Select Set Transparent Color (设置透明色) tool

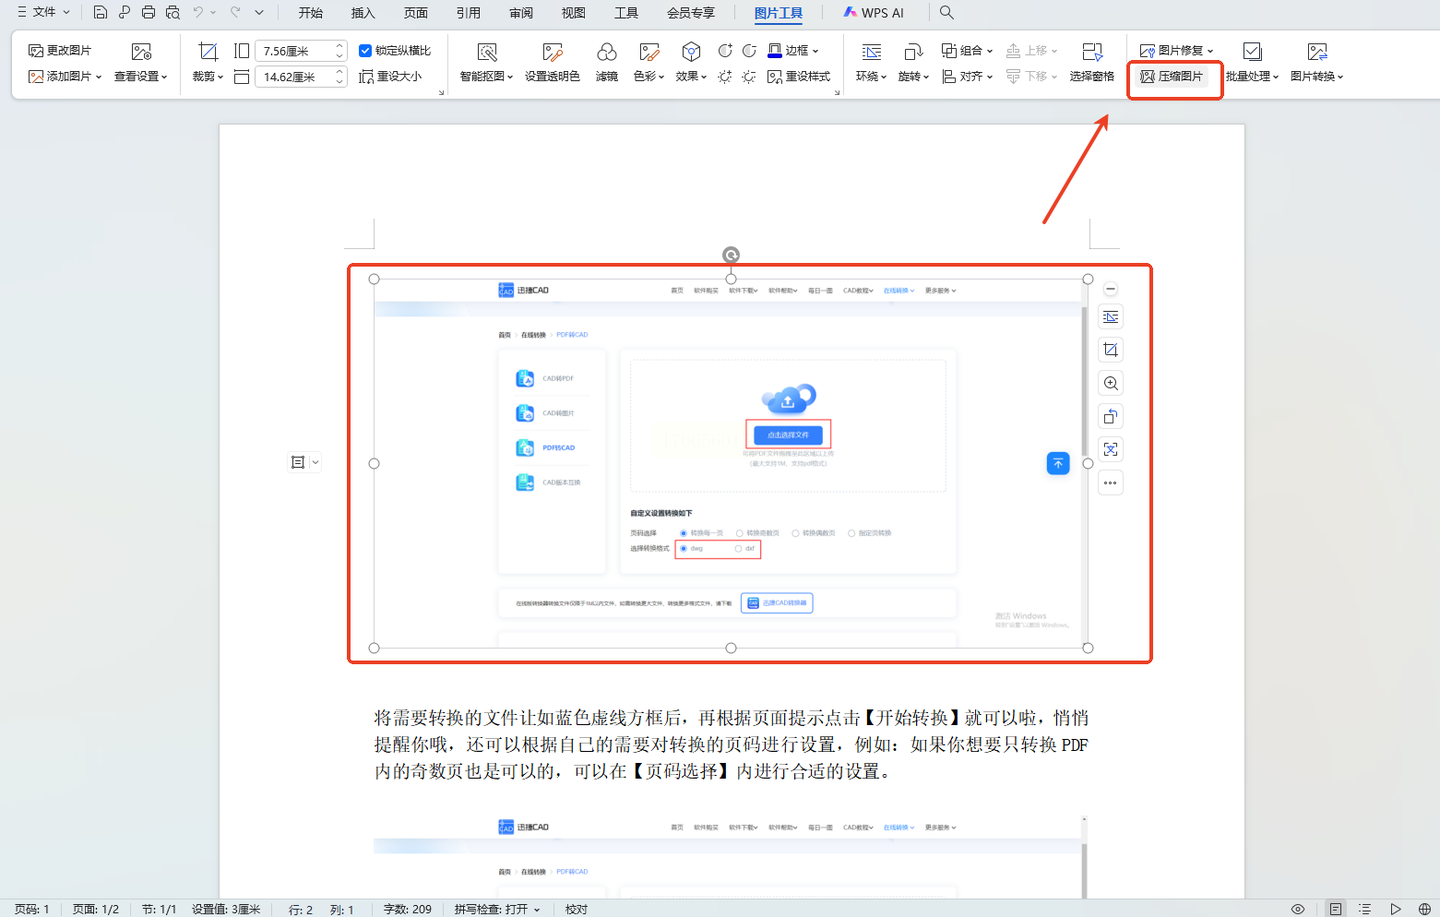pos(552,62)
